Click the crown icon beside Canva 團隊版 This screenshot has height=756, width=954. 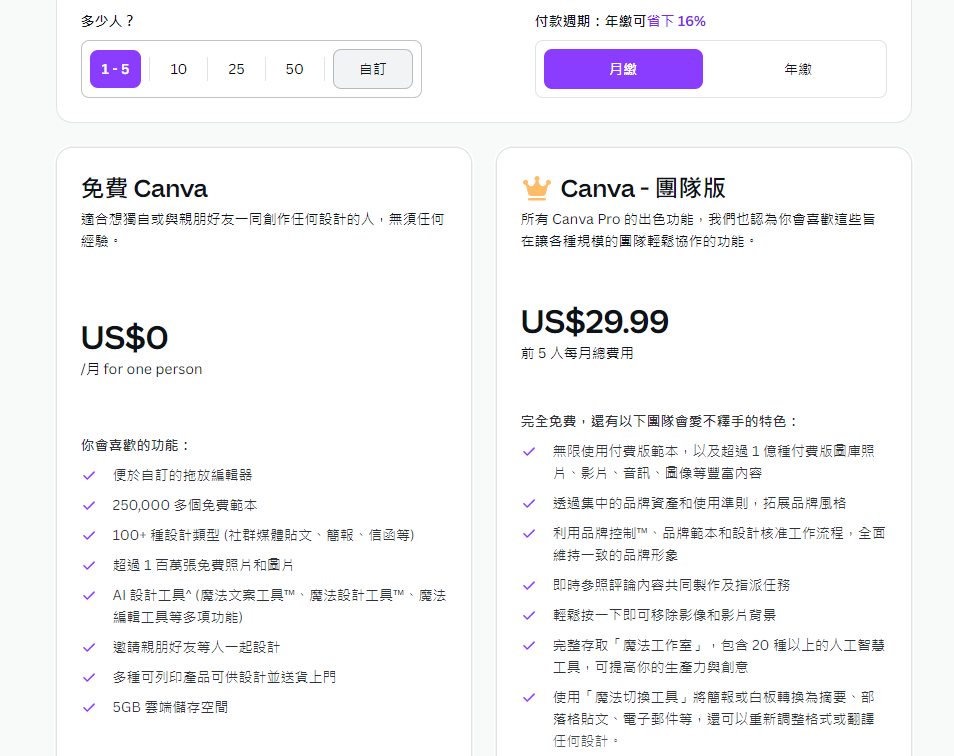[x=537, y=188]
